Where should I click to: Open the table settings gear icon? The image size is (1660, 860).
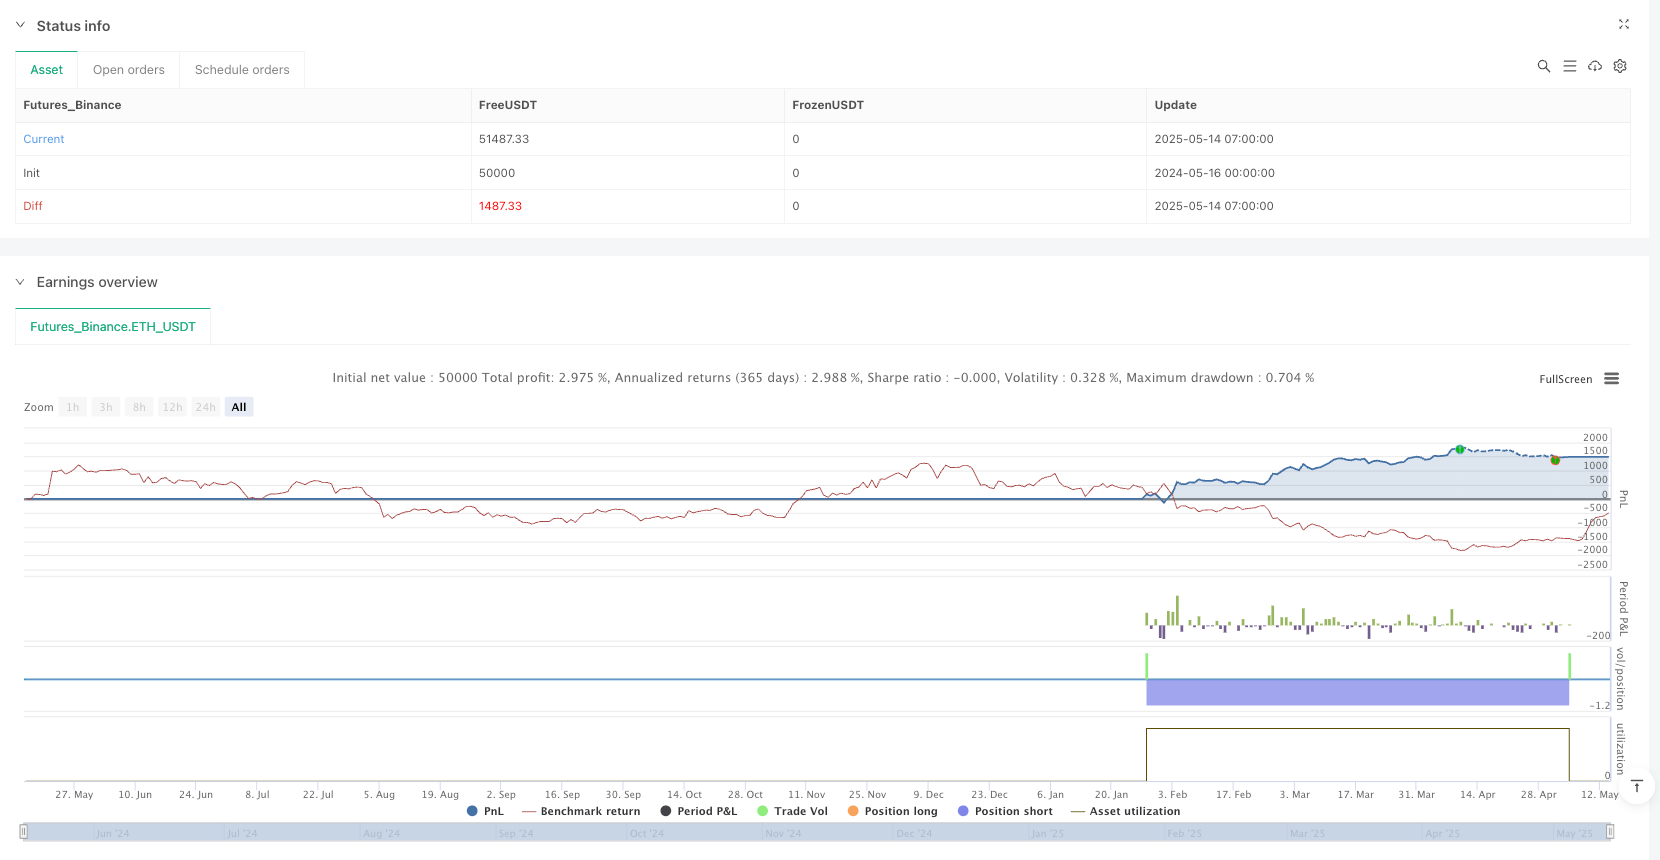[x=1620, y=66]
